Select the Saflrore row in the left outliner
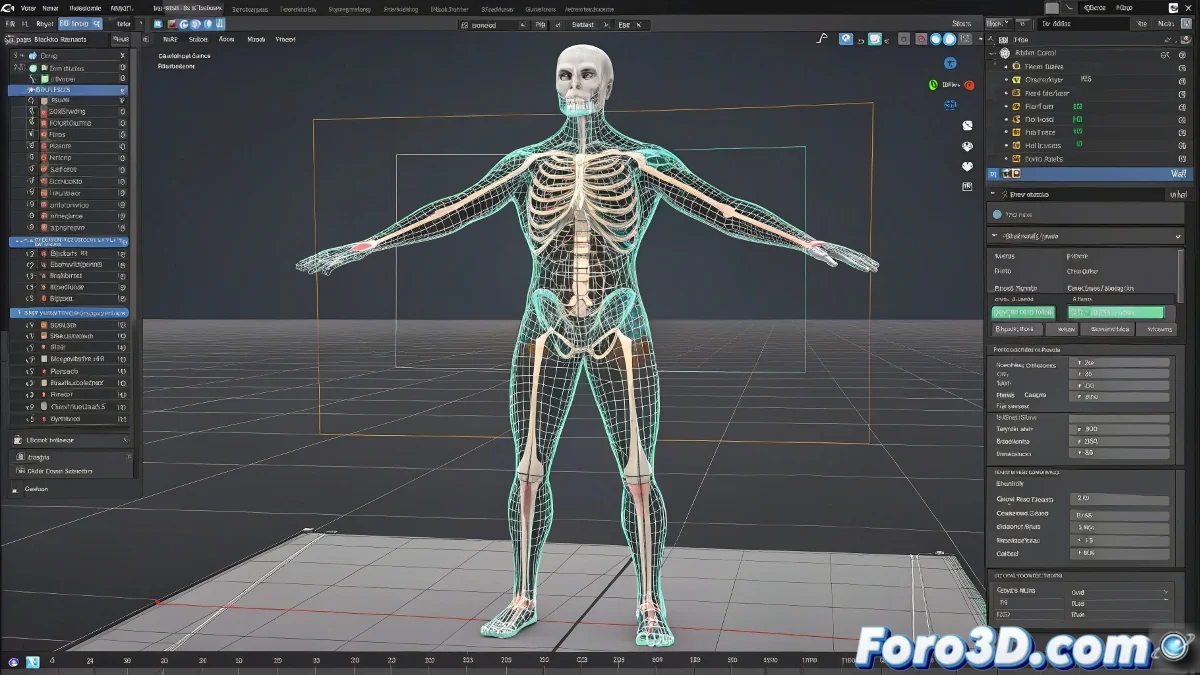 tap(70, 169)
